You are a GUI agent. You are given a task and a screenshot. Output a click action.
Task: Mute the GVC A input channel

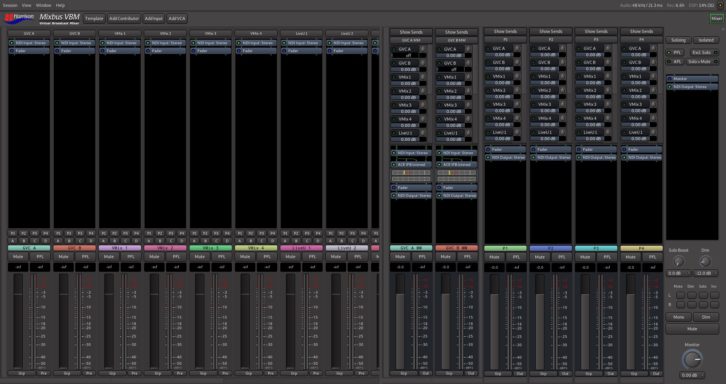pyautogui.click(x=19, y=256)
